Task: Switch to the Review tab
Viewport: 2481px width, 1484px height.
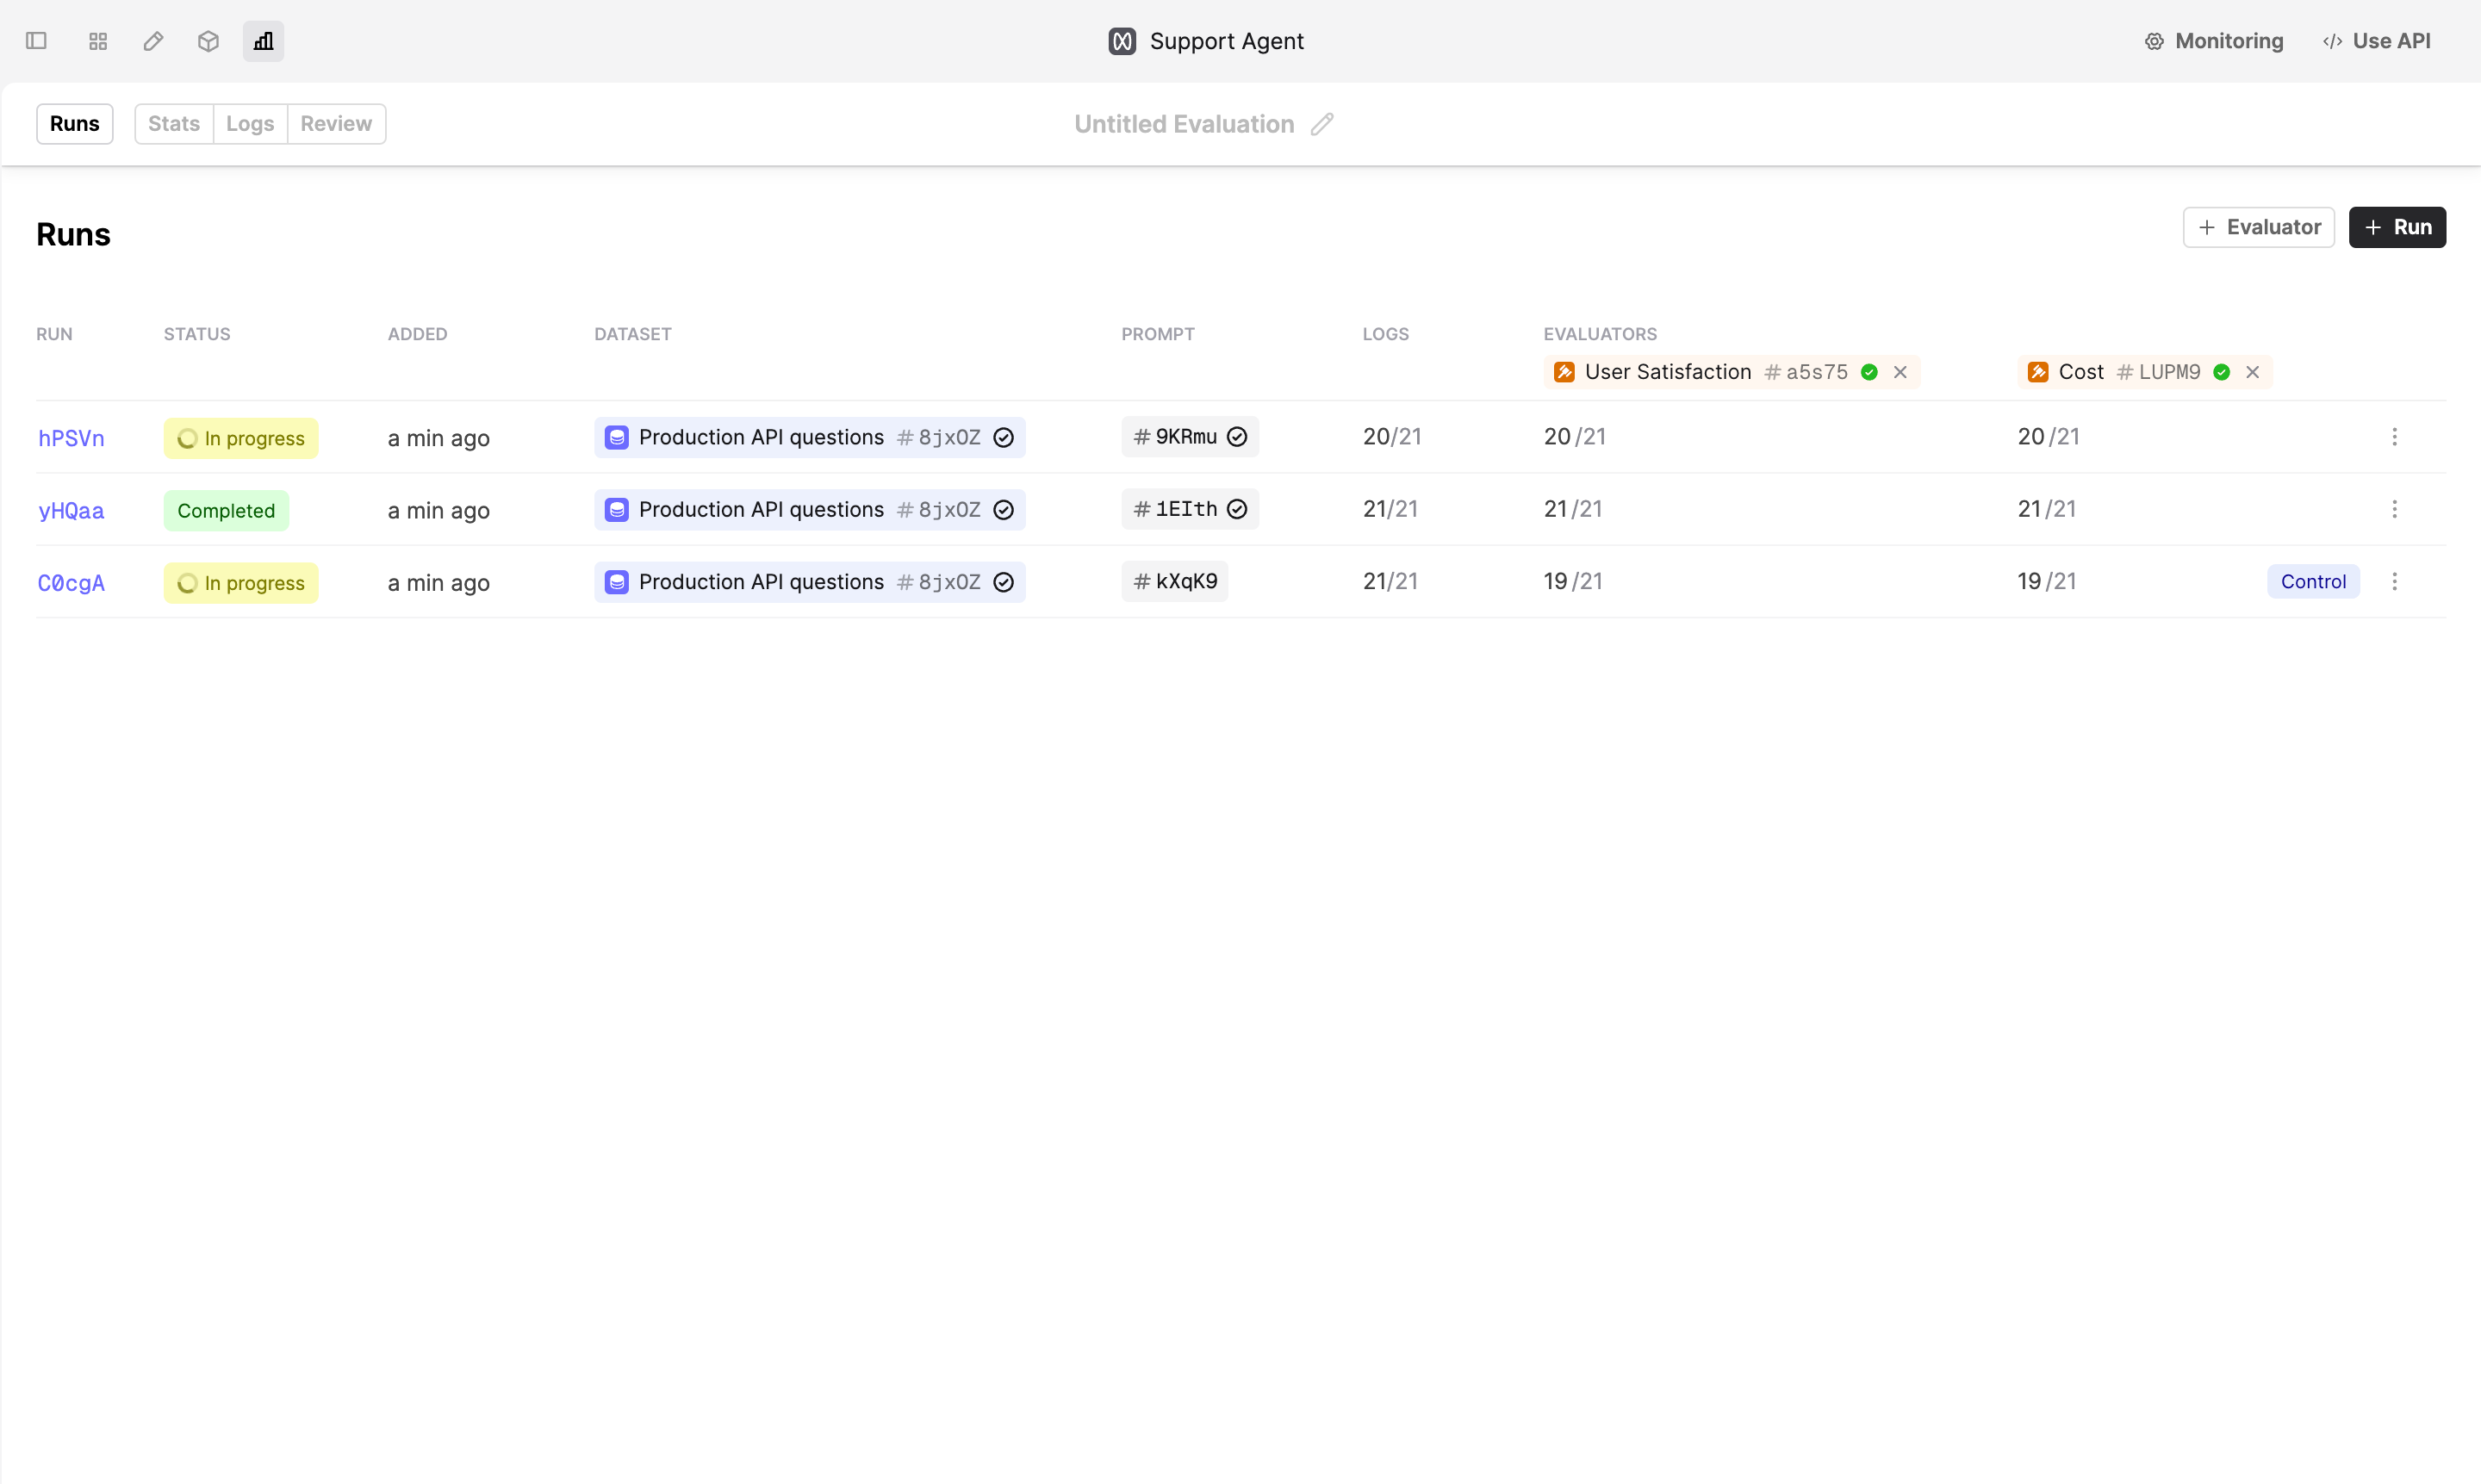Action: click(x=336, y=124)
